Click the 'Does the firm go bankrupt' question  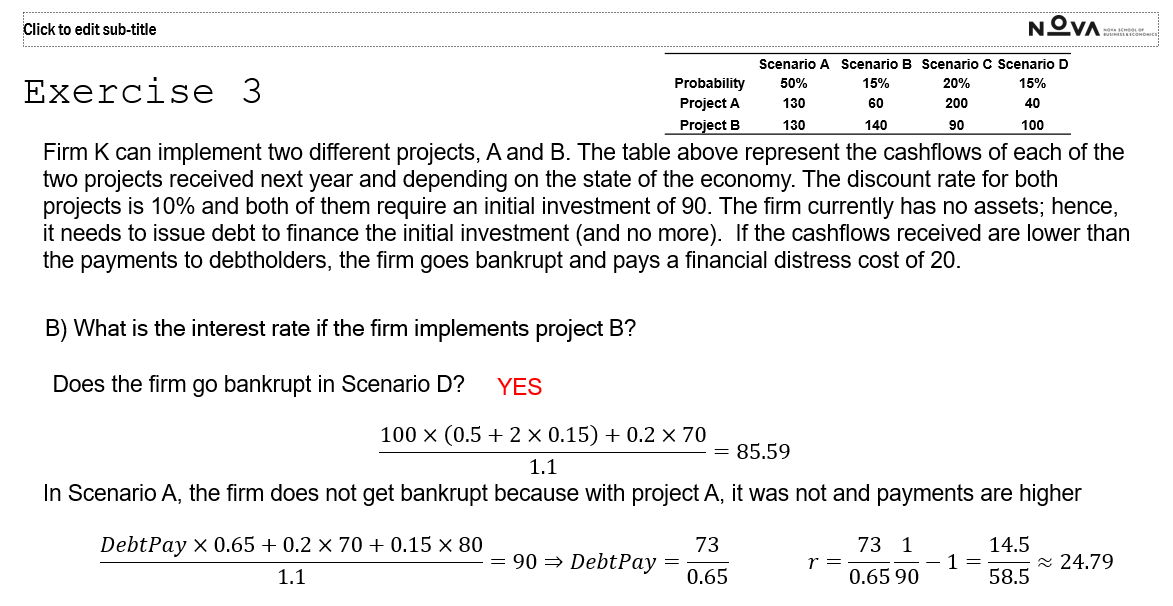(x=258, y=384)
